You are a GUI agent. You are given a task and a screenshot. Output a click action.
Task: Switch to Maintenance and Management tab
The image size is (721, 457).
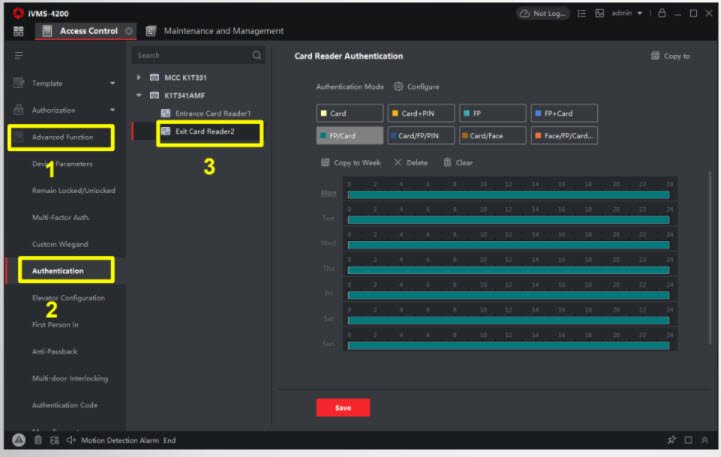coord(222,31)
